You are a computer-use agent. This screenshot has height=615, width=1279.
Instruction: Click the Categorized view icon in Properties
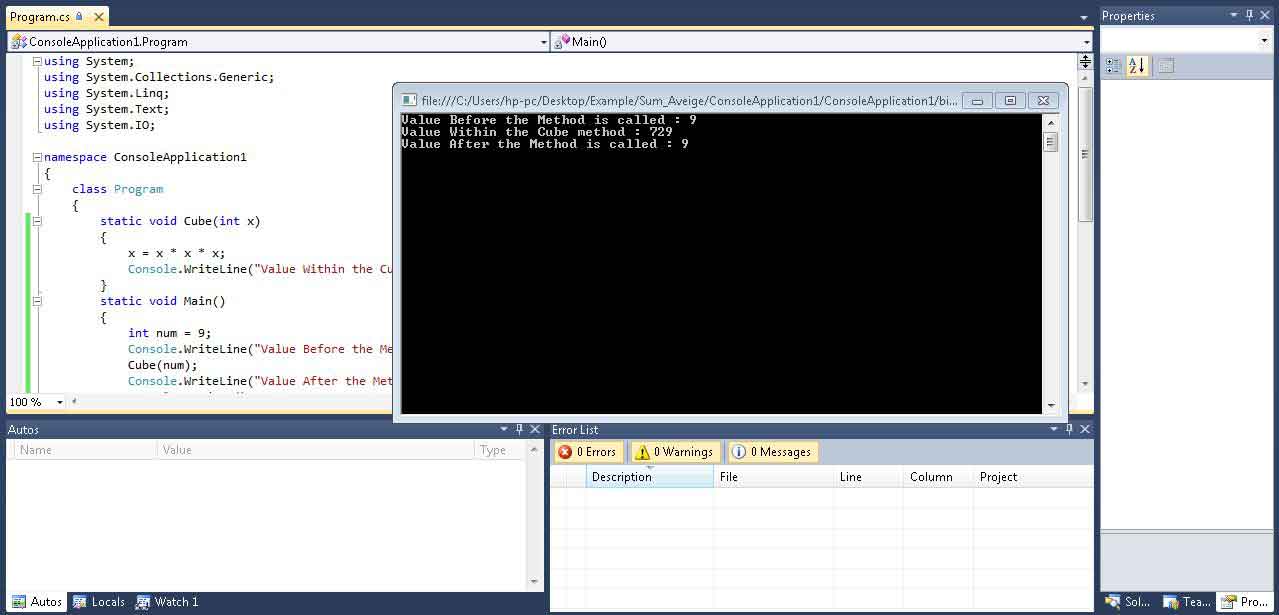tap(1113, 66)
